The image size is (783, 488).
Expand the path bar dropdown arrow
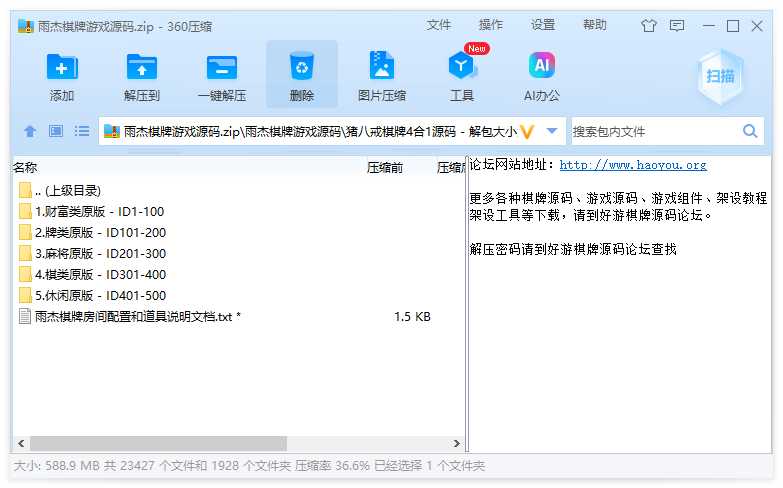[x=552, y=131]
